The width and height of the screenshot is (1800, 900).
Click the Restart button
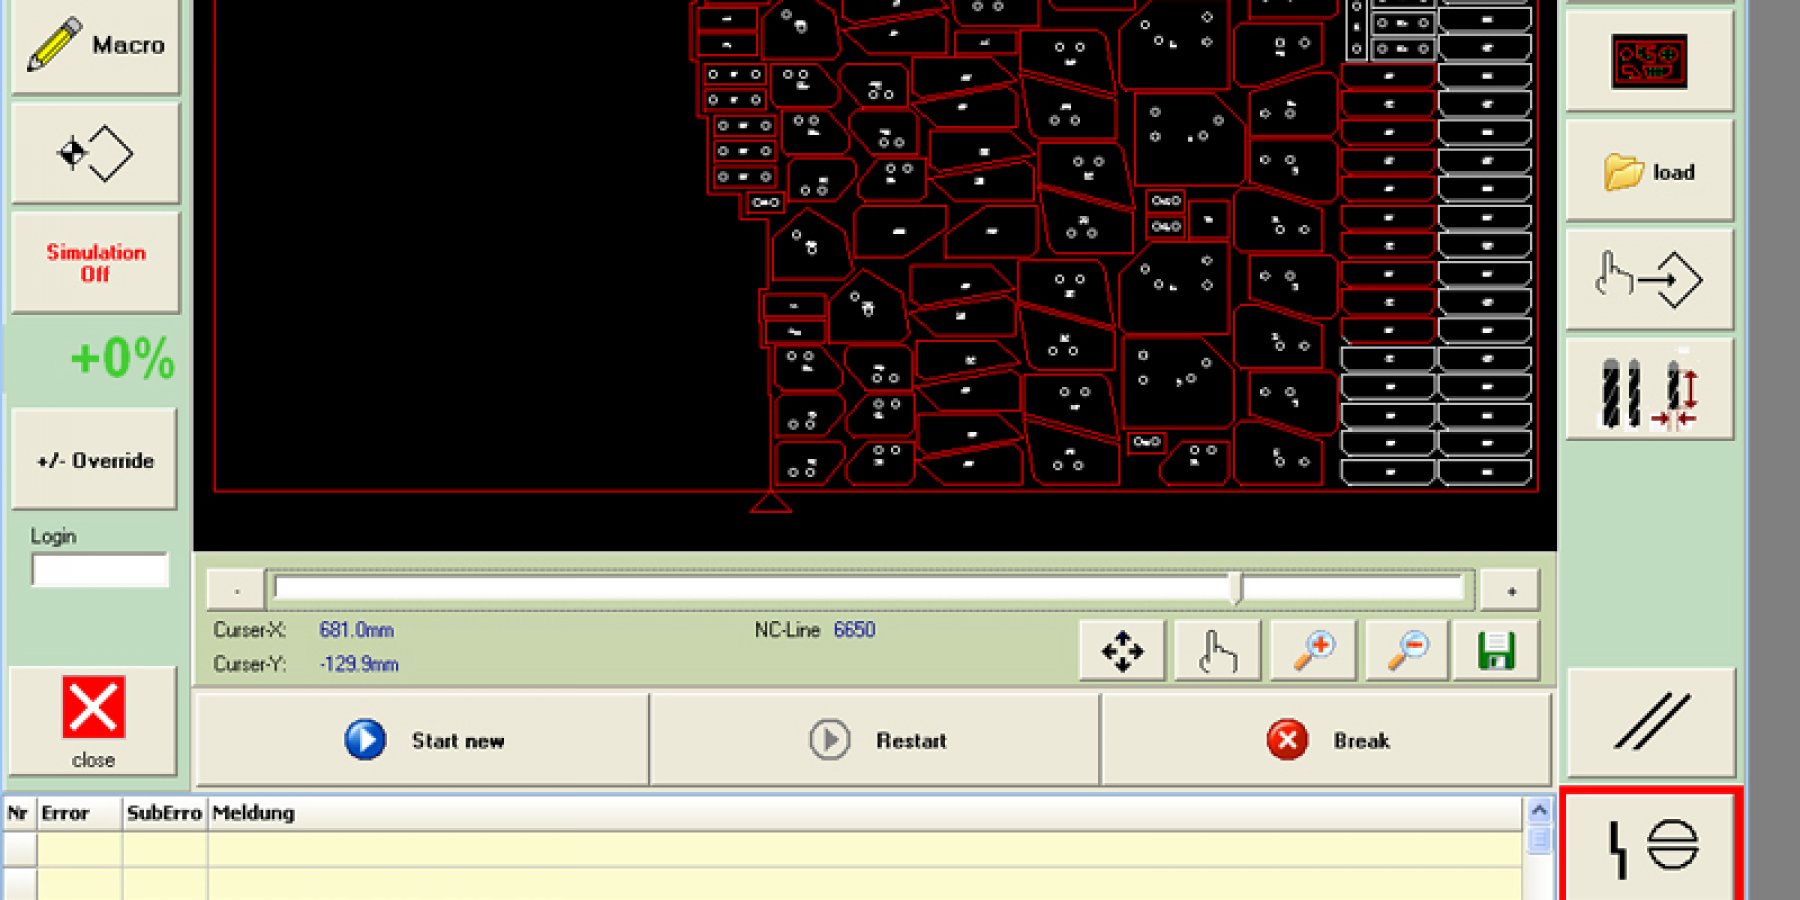(x=876, y=740)
